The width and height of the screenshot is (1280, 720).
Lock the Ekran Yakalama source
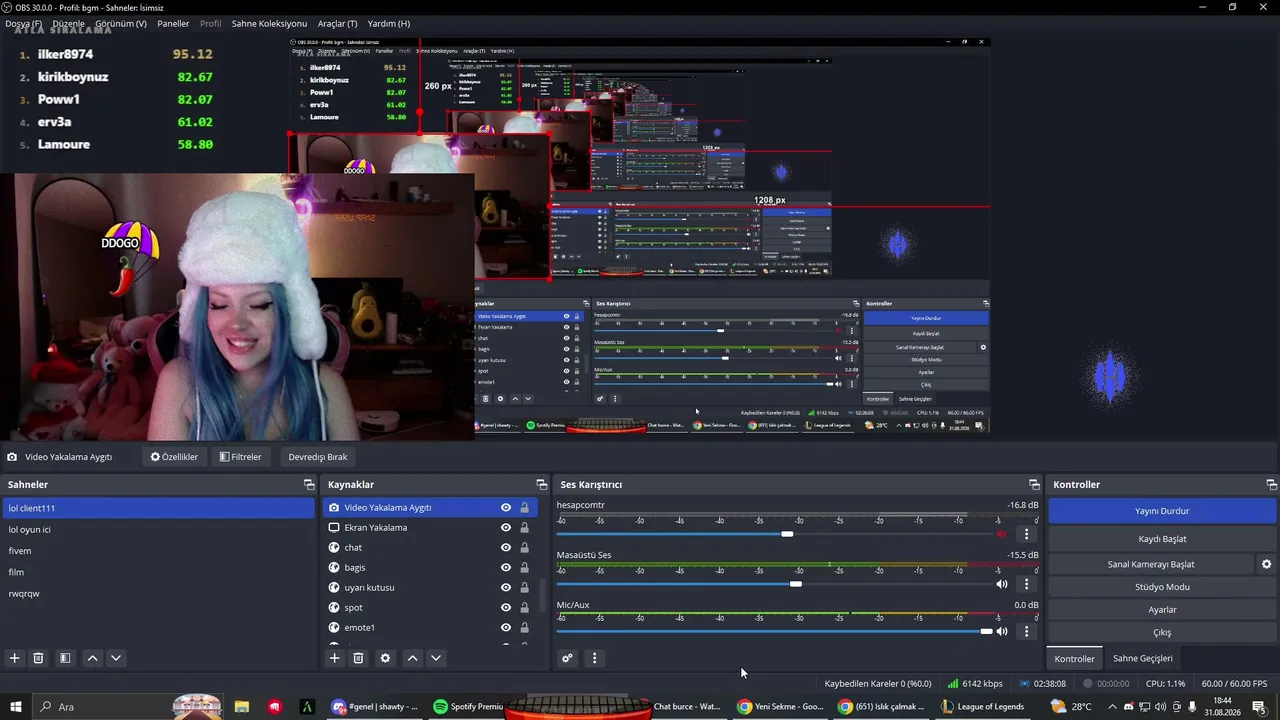coord(524,528)
